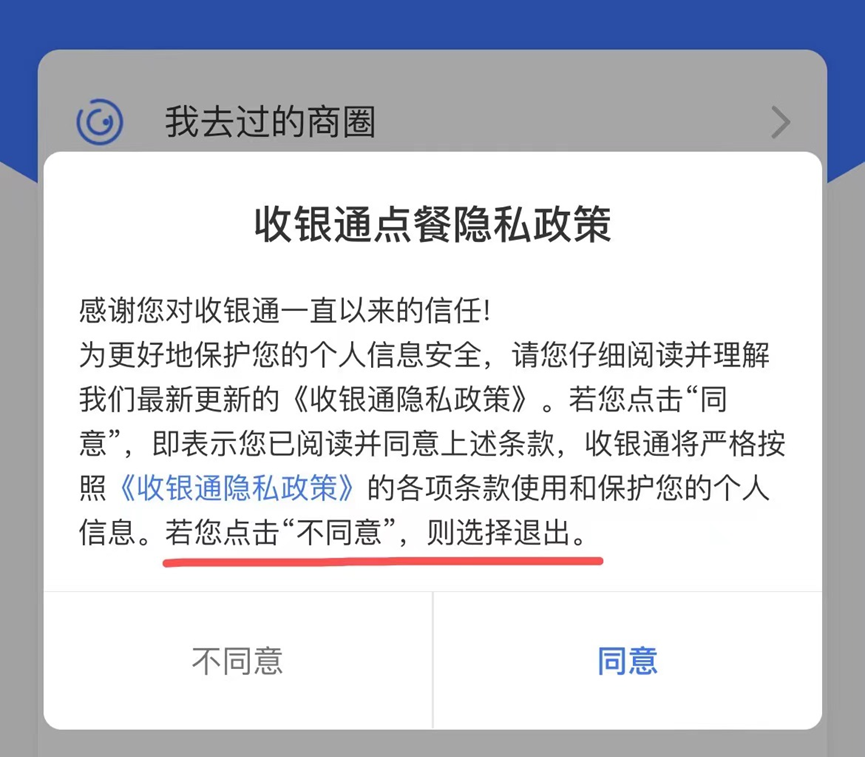The width and height of the screenshot is (865, 757).
Task: Click the blue header banner at top
Action: tap(432, 24)
